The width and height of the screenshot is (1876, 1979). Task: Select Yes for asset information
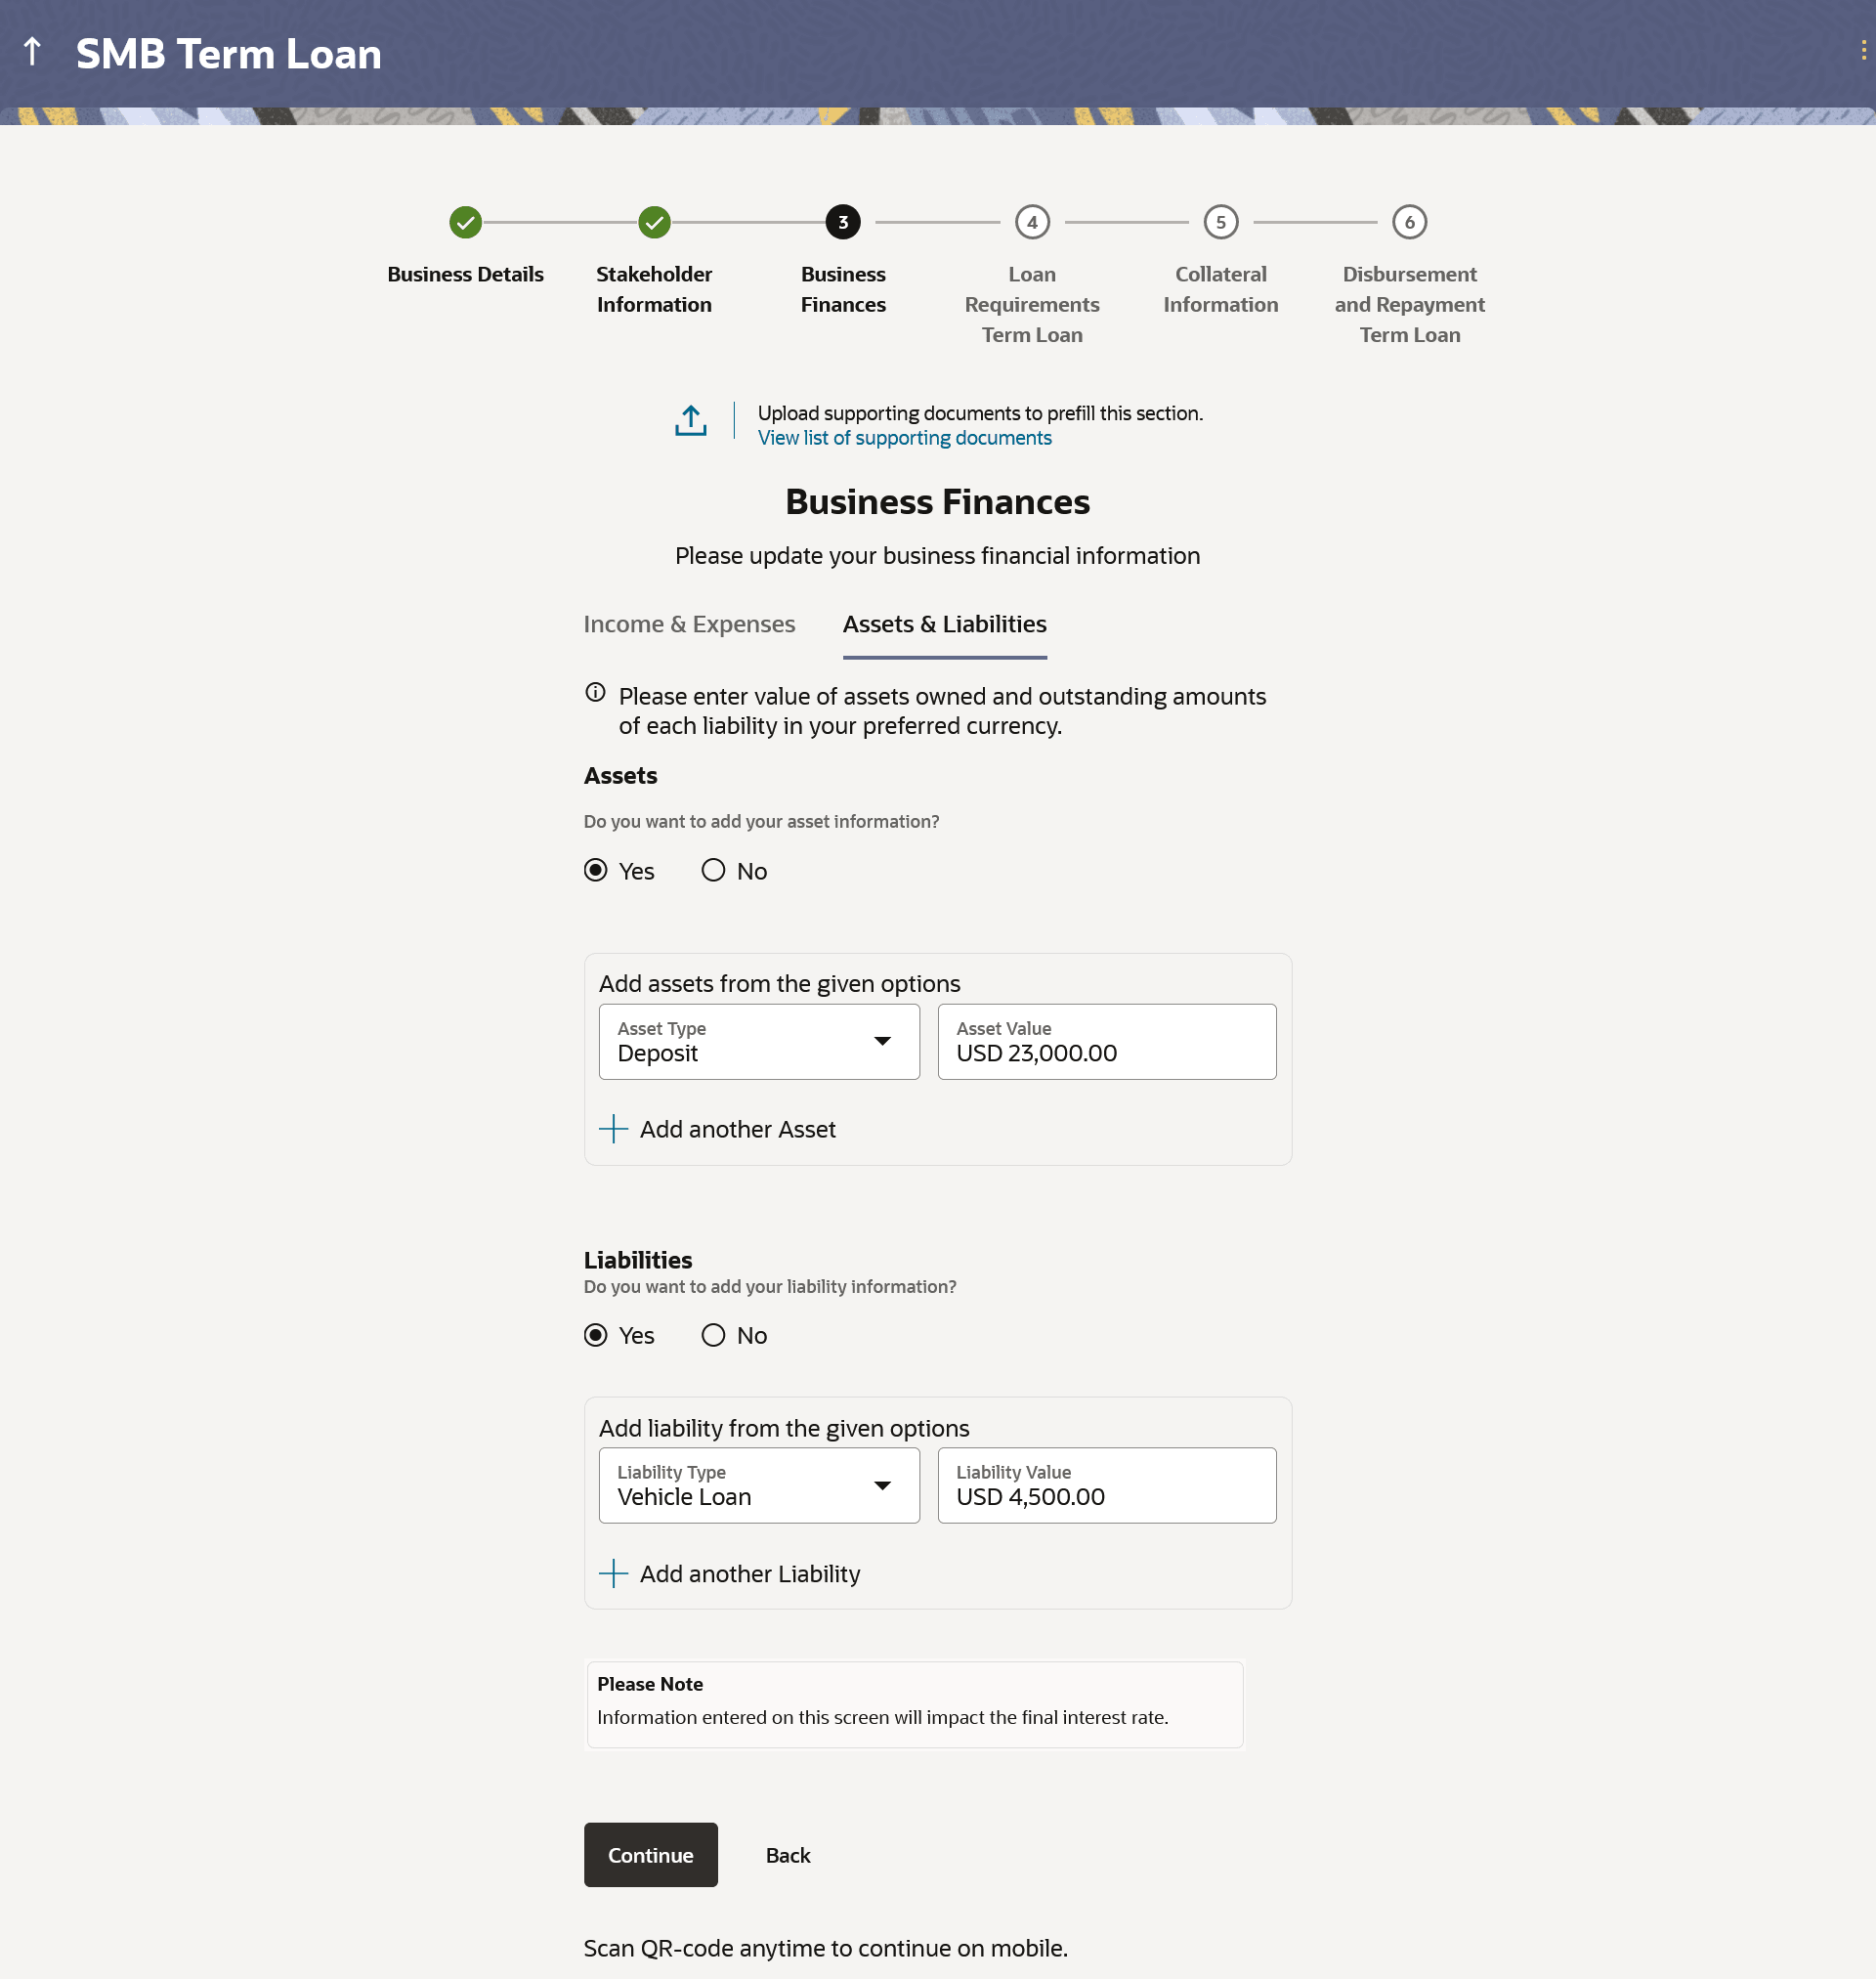(595, 870)
